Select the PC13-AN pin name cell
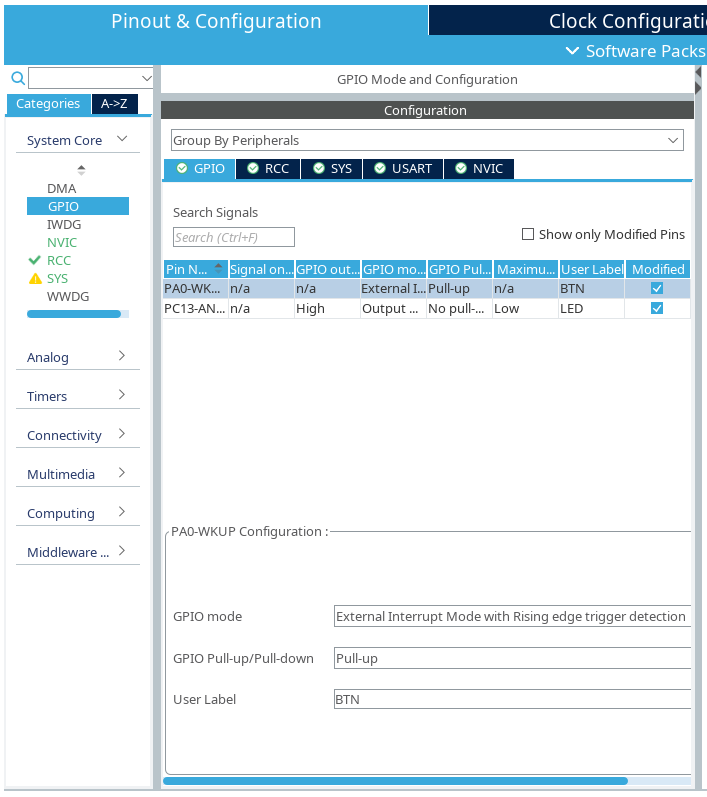 click(x=196, y=309)
